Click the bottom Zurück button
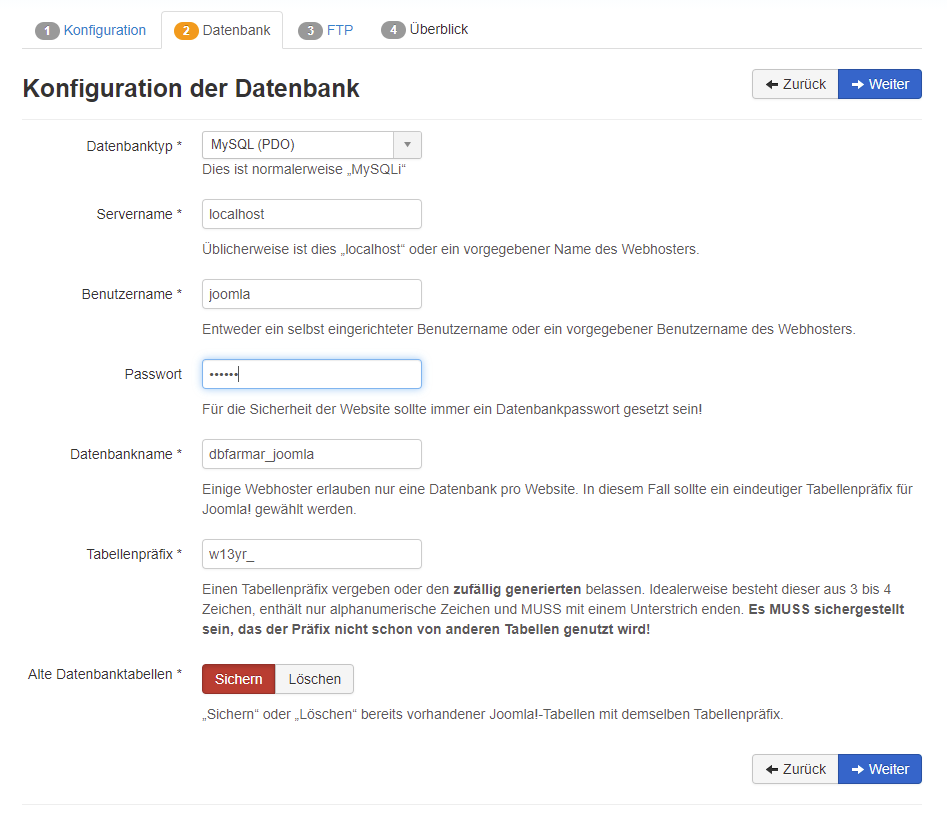 click(795, 769)
